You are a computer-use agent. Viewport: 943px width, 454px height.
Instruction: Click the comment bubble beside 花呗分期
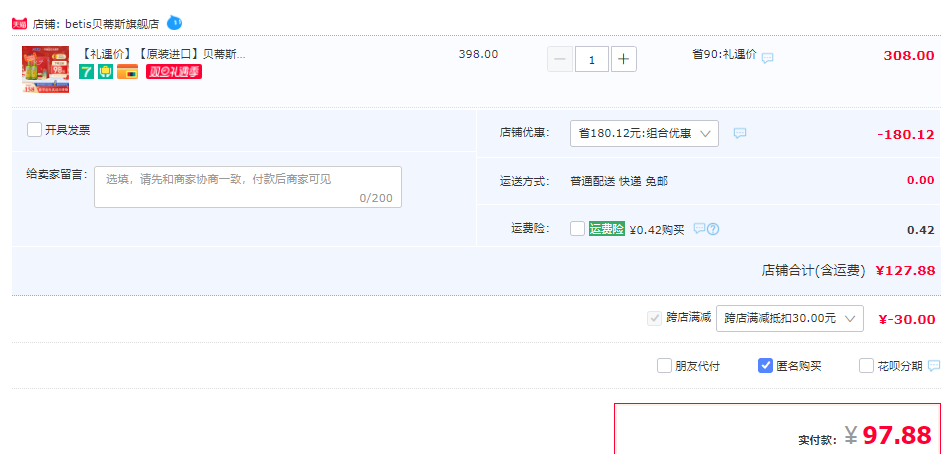click(x=934, y=366)
